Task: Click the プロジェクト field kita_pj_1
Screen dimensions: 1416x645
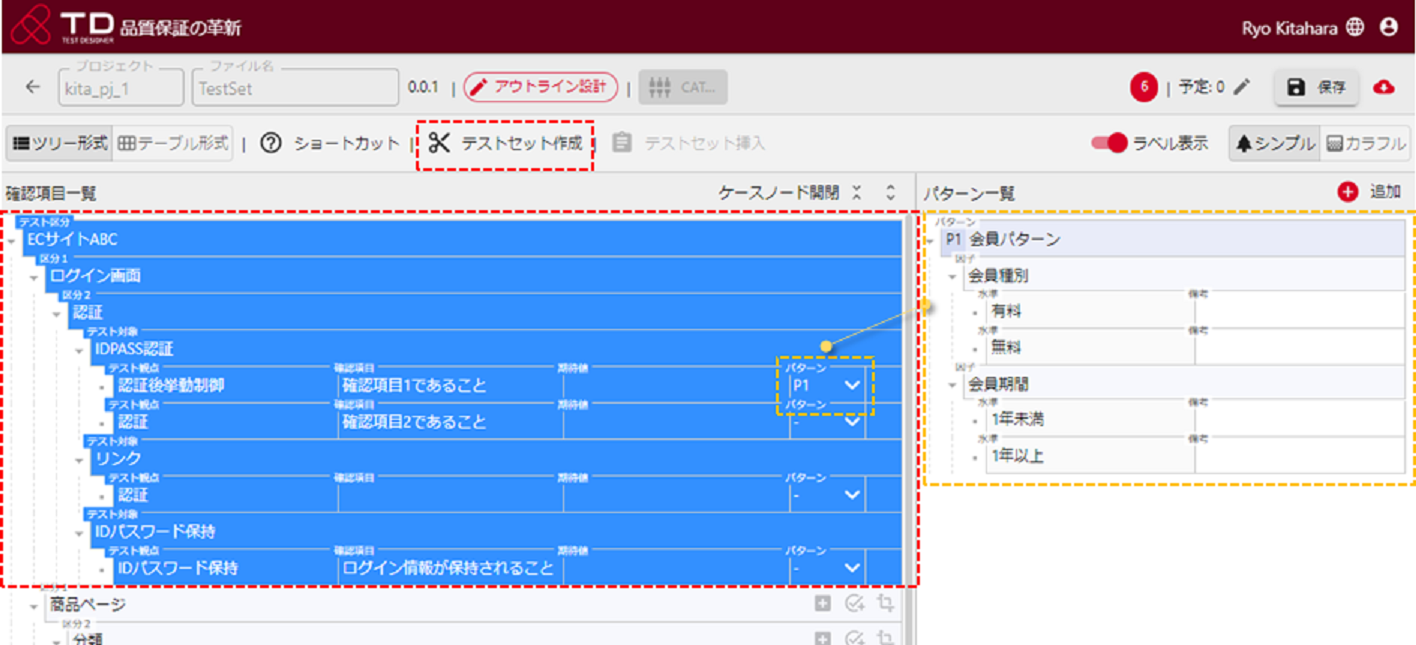Action: pos(121,87)
